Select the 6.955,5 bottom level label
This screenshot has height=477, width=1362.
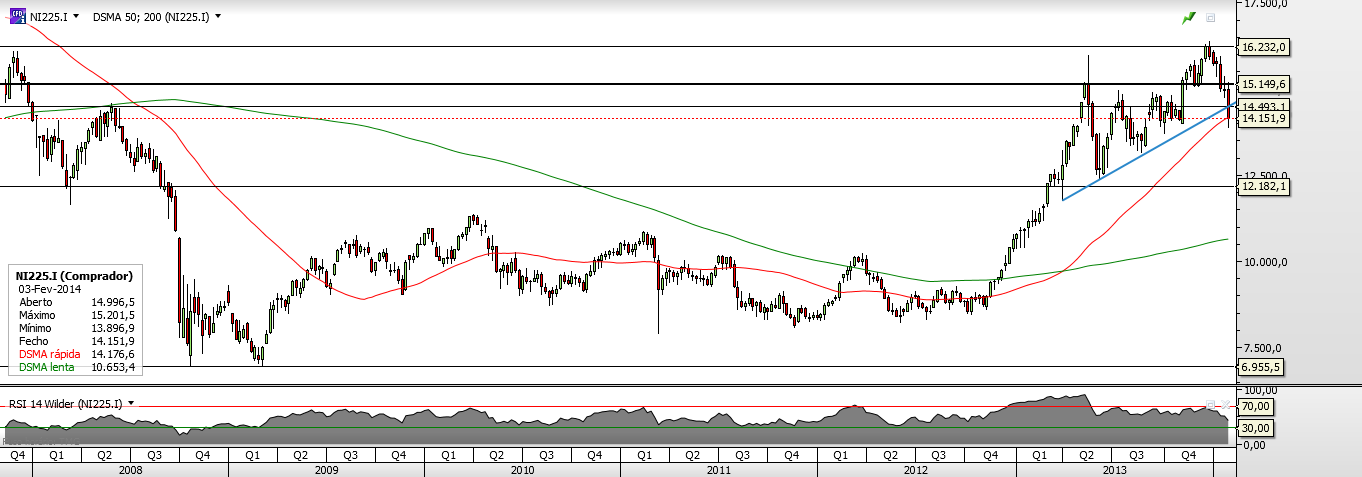point(1262,367)
